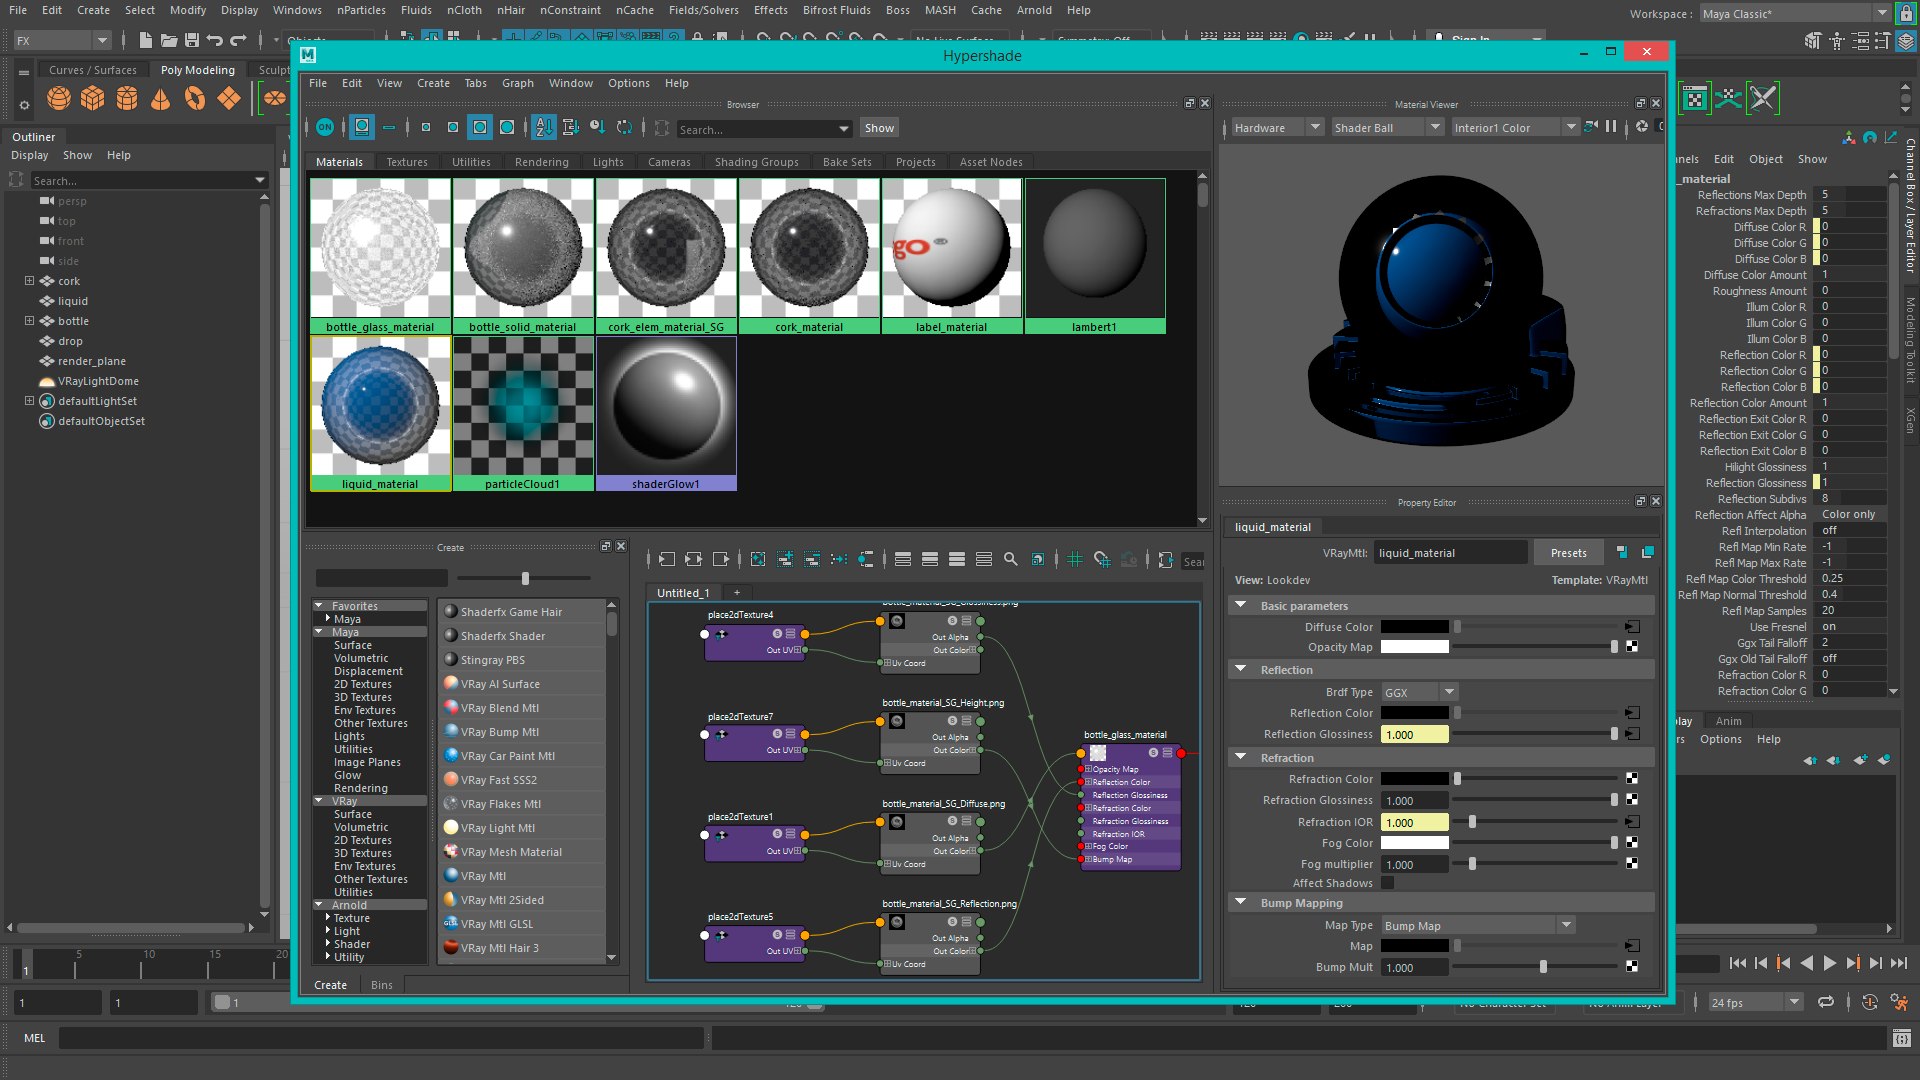This screenshot has height=1080, width=1920.
Task: Click the Opacity Map texture checker button
Action: click(x=1632, y=647)
